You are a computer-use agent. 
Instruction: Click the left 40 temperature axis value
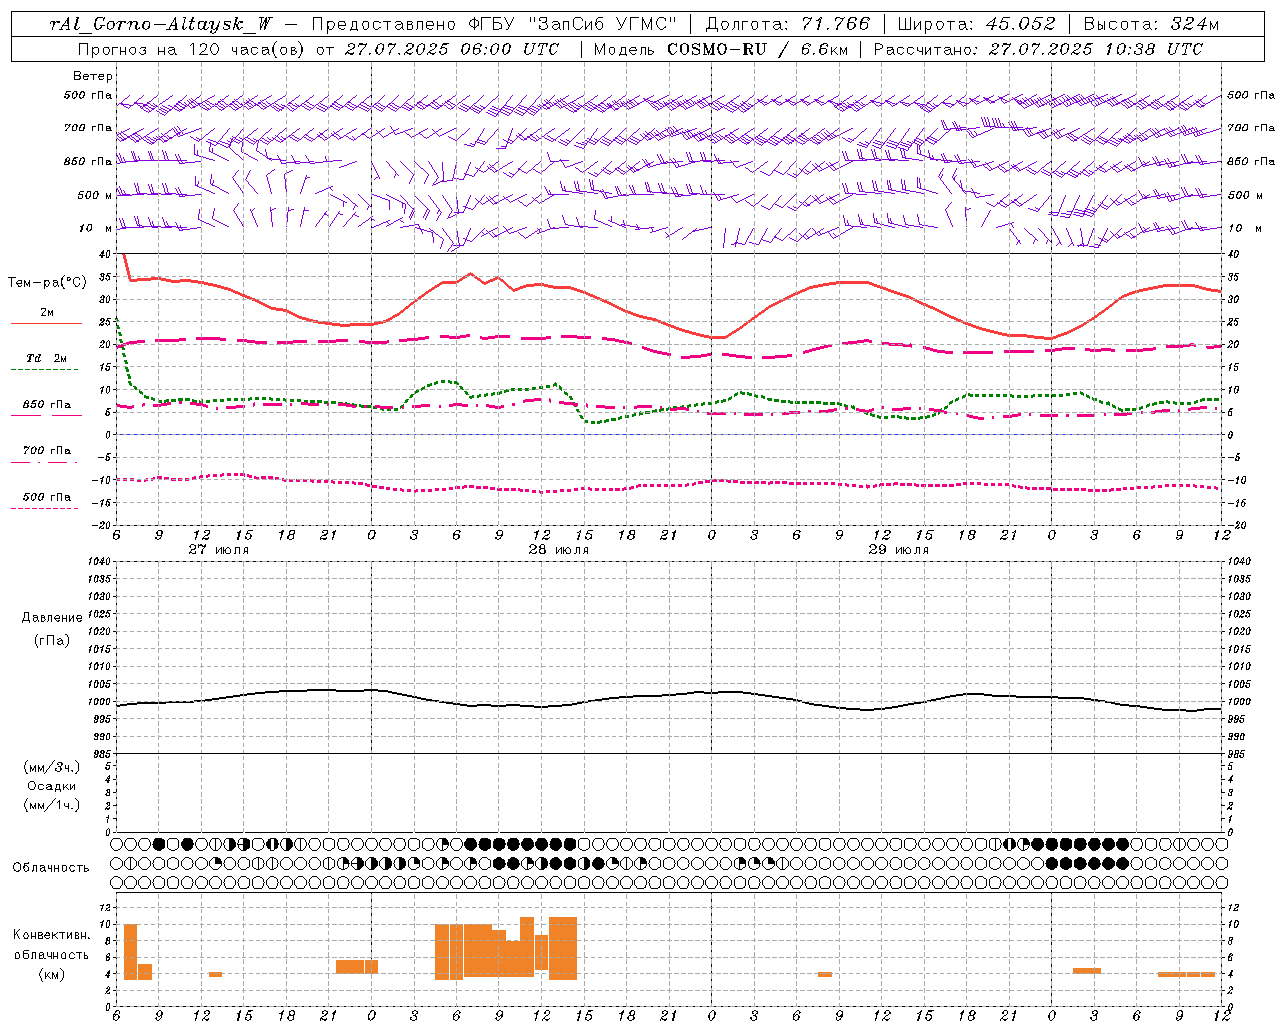click(x=107, y=254)
